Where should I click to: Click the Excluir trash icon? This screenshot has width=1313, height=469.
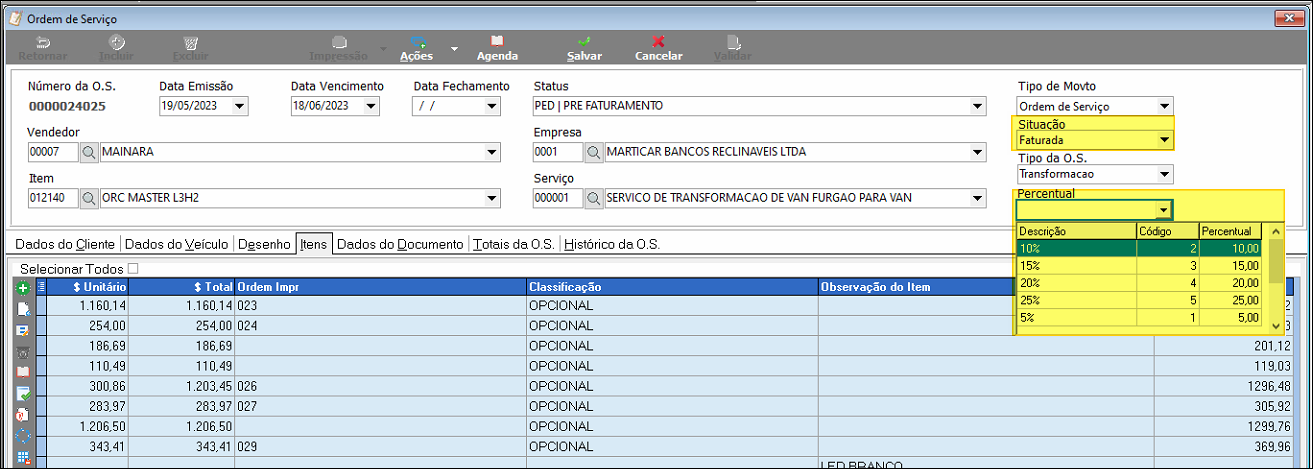(190, 42)
